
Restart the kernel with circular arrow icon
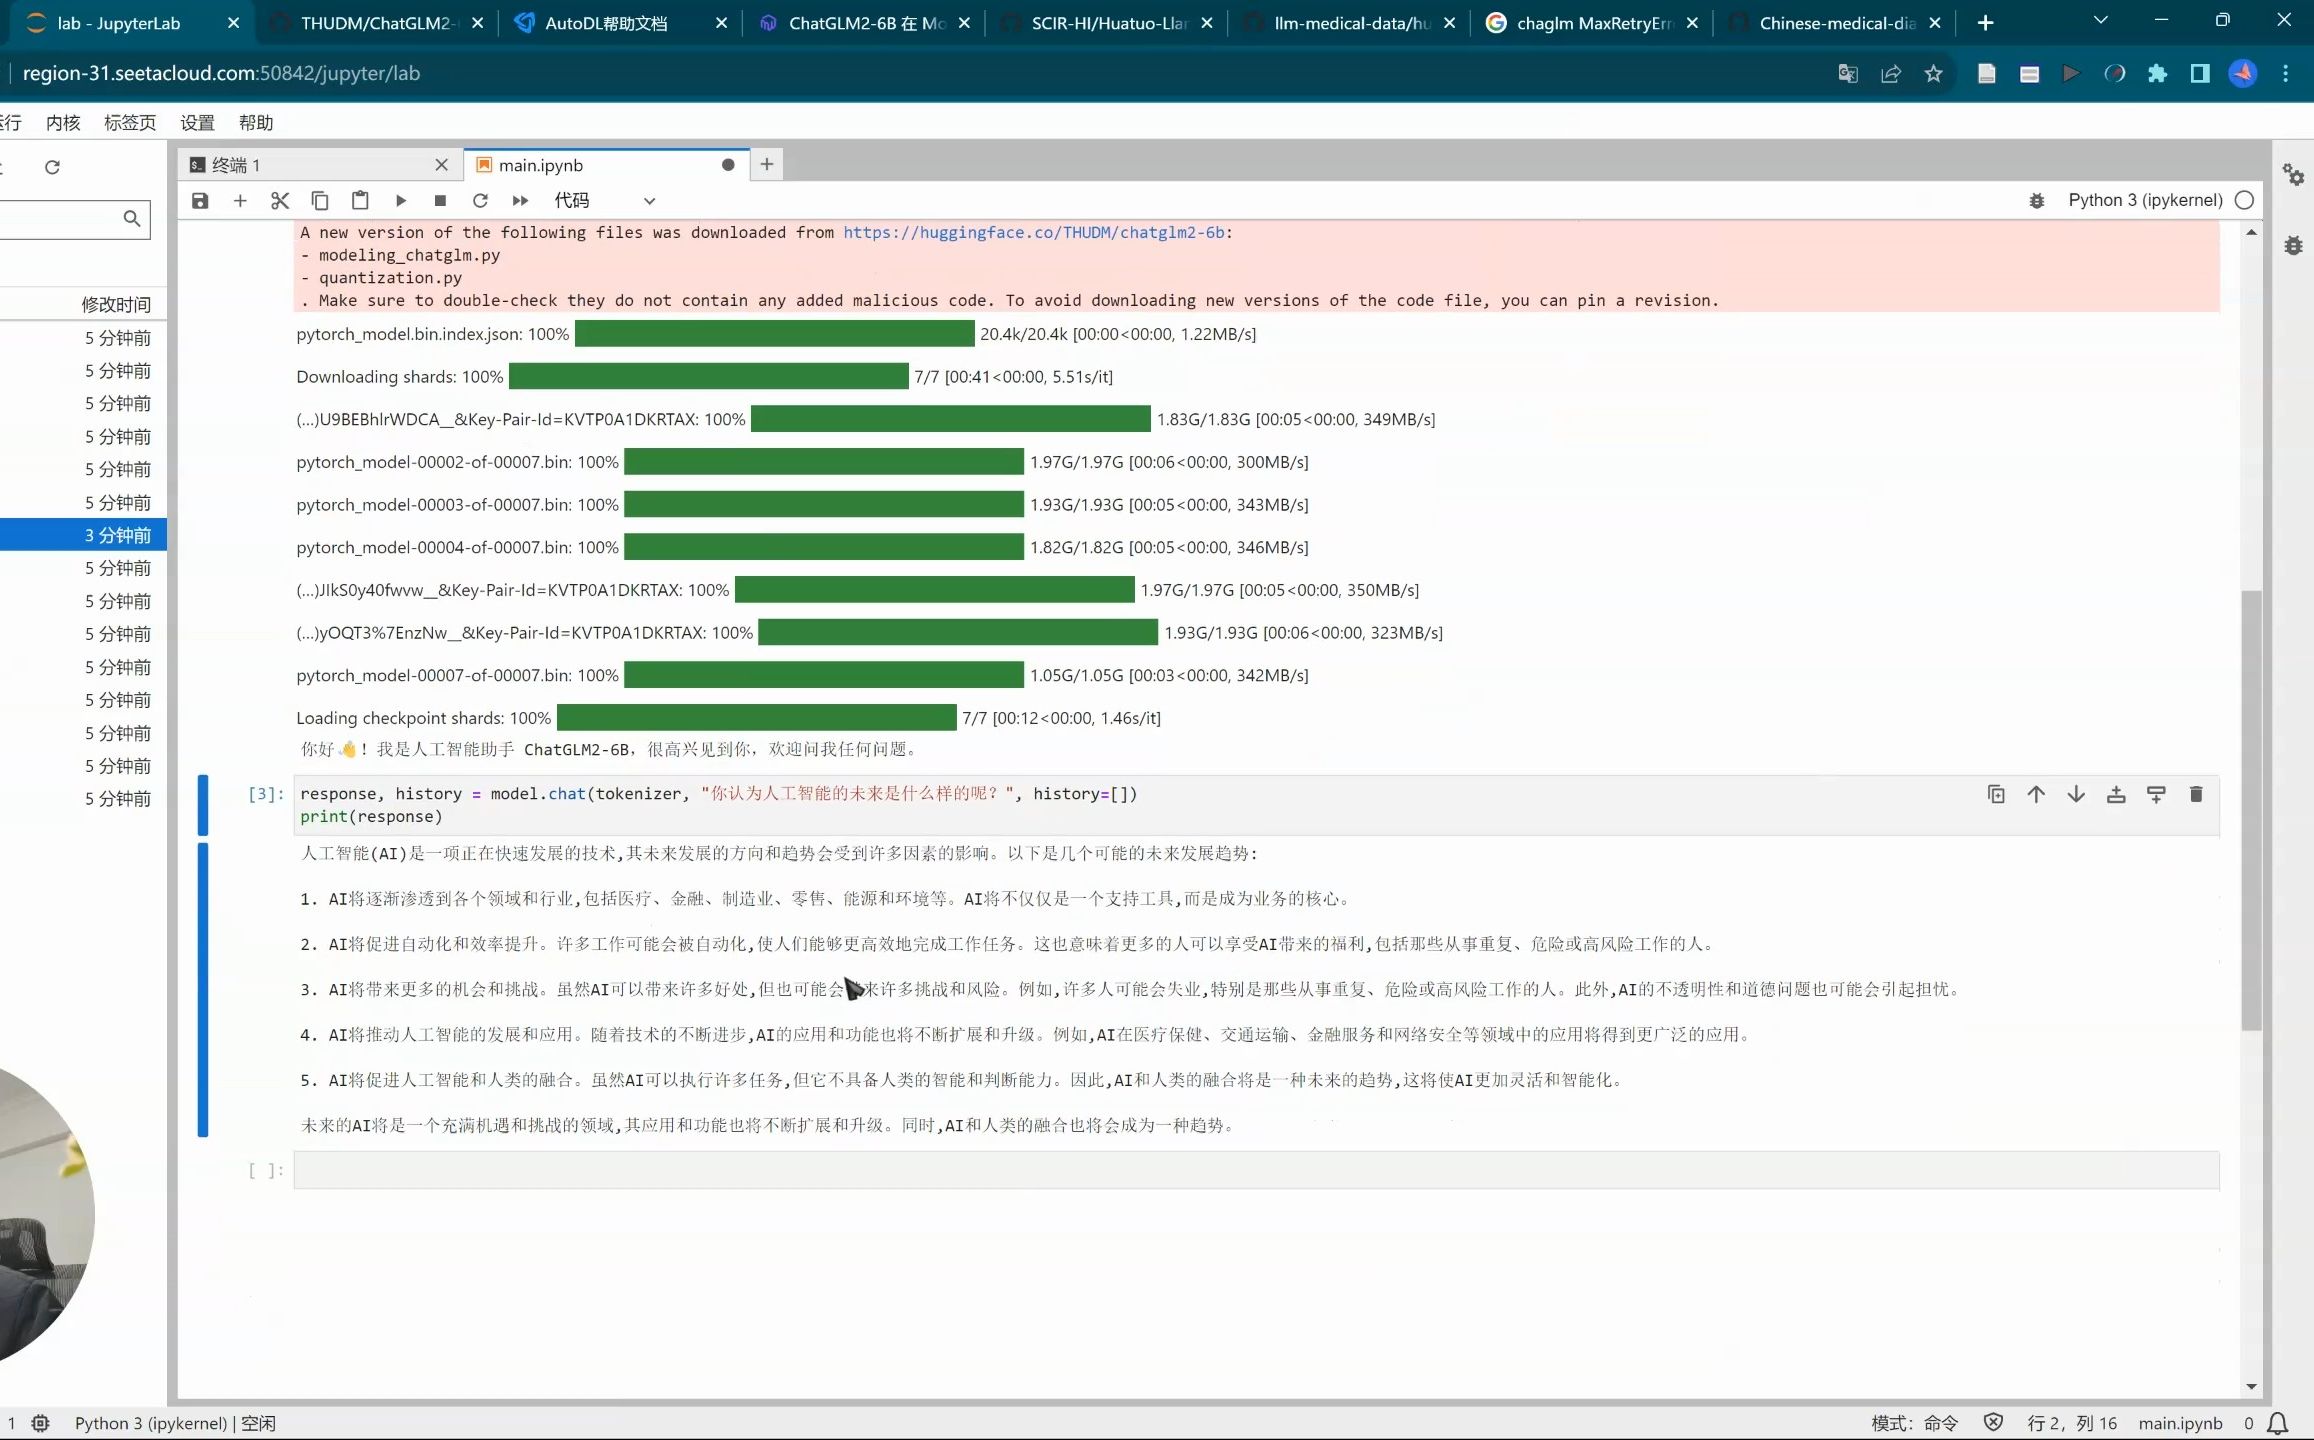[x=480, y=201]
